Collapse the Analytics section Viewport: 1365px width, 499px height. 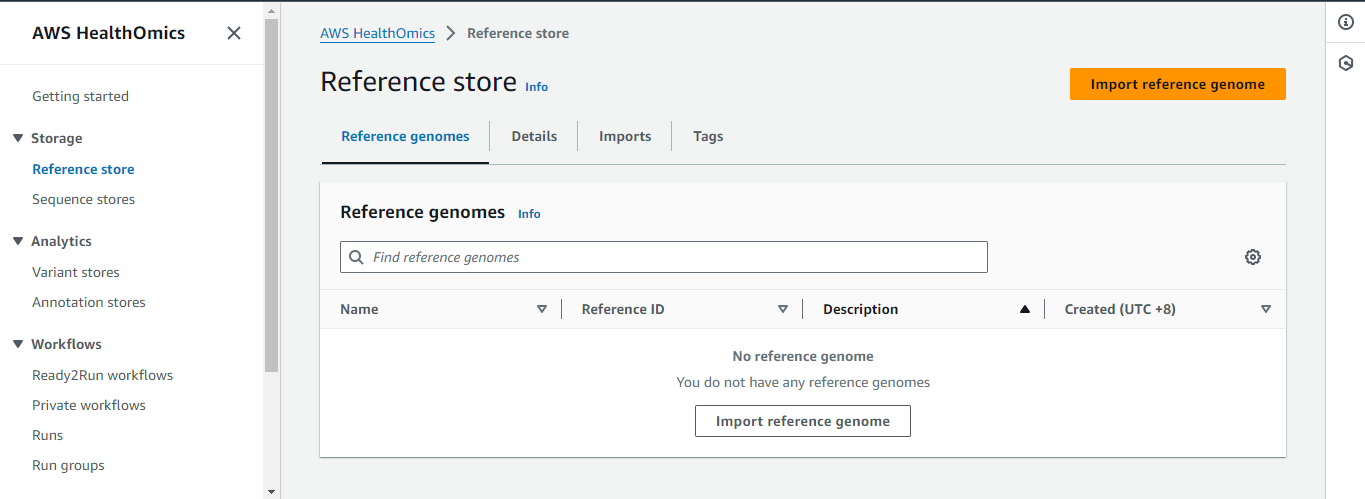(x=18, y=241)
